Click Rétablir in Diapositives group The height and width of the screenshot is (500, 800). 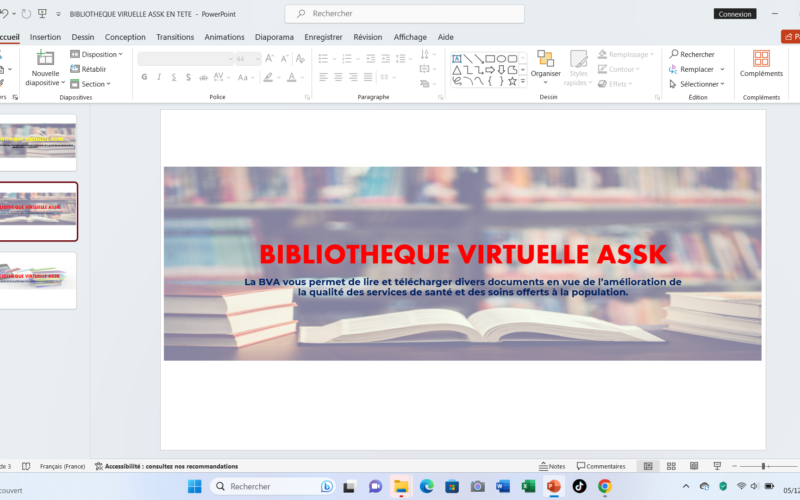(88, 69)
